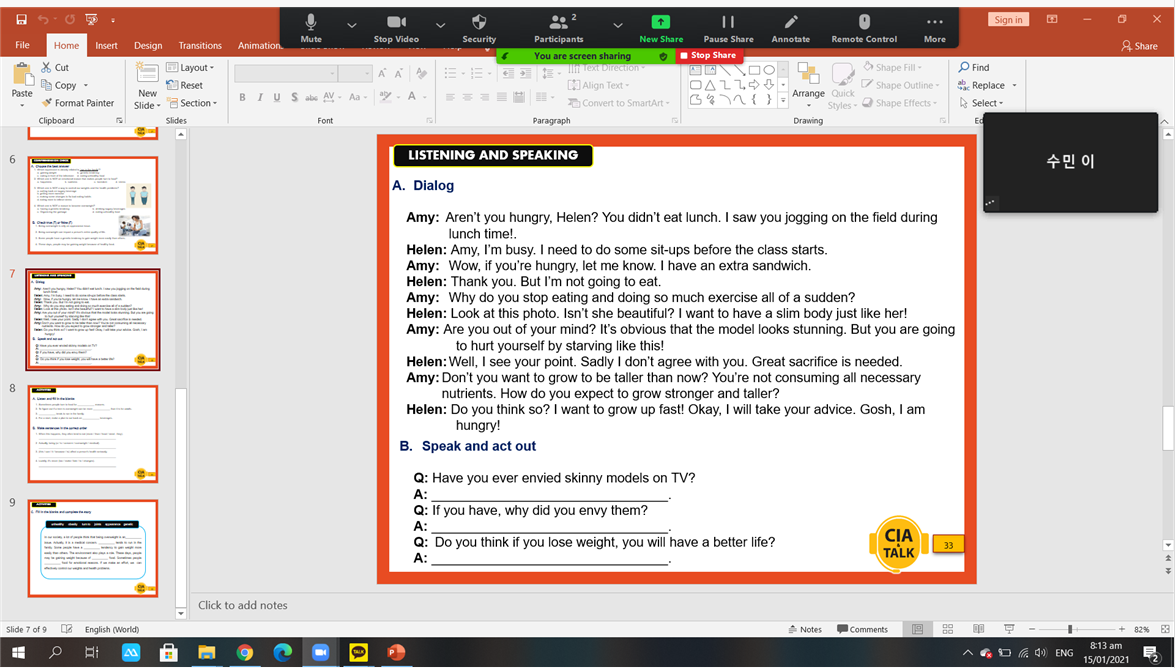Toggle Strikethrough formatting
This screenshot has width=1175, height=668.
[x=311, y=97]
